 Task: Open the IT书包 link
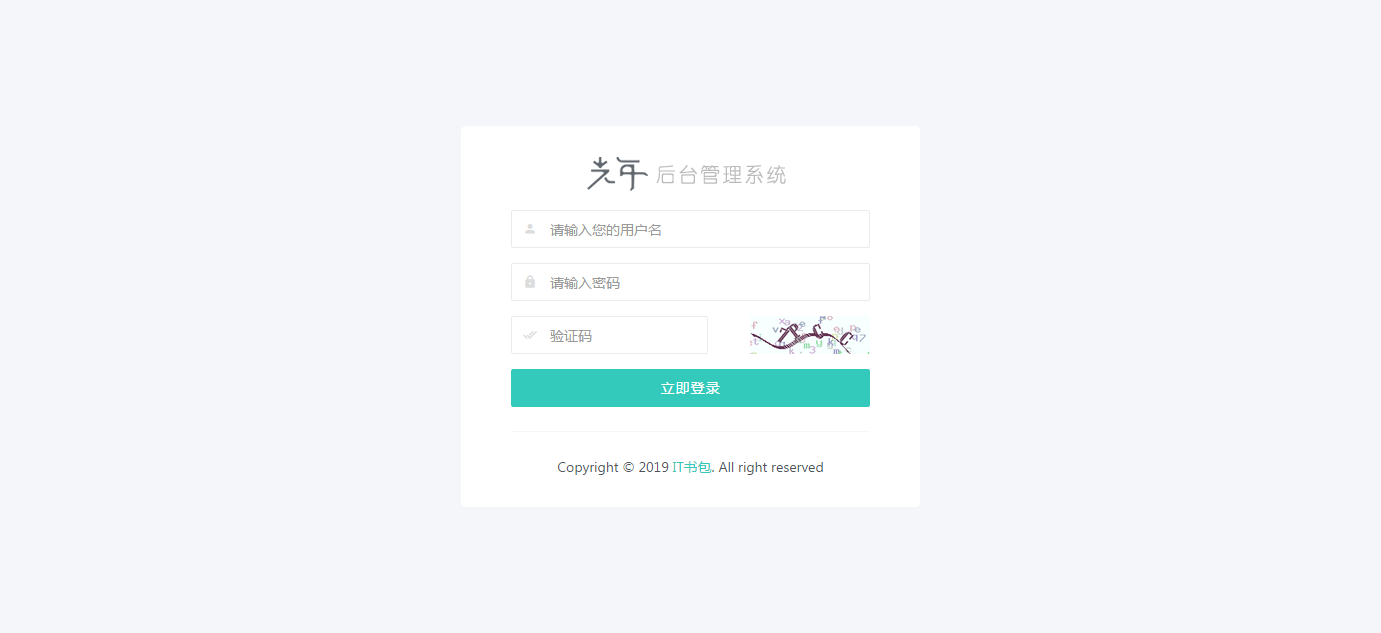[691, 467]
